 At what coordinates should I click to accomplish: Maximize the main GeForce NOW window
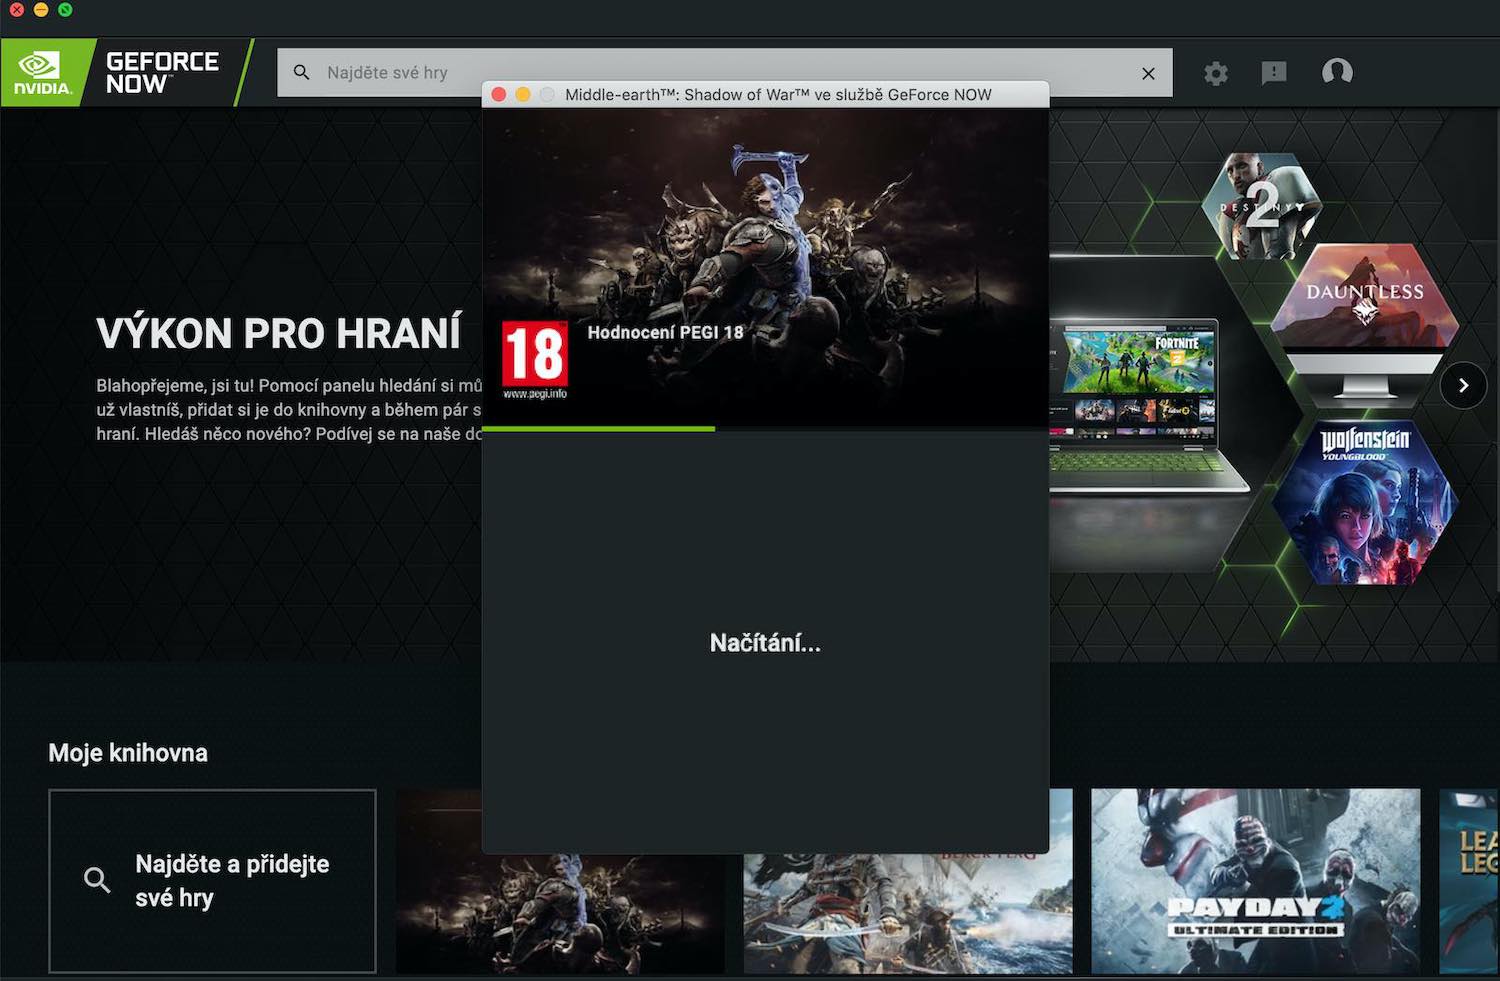pyautogui.click(x=65, y=10)
